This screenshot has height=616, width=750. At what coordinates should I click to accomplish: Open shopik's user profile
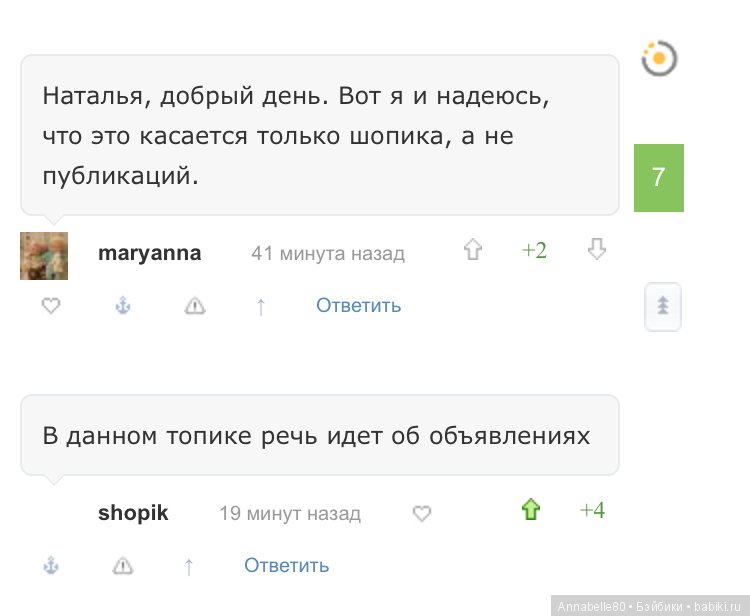[133, 513]
